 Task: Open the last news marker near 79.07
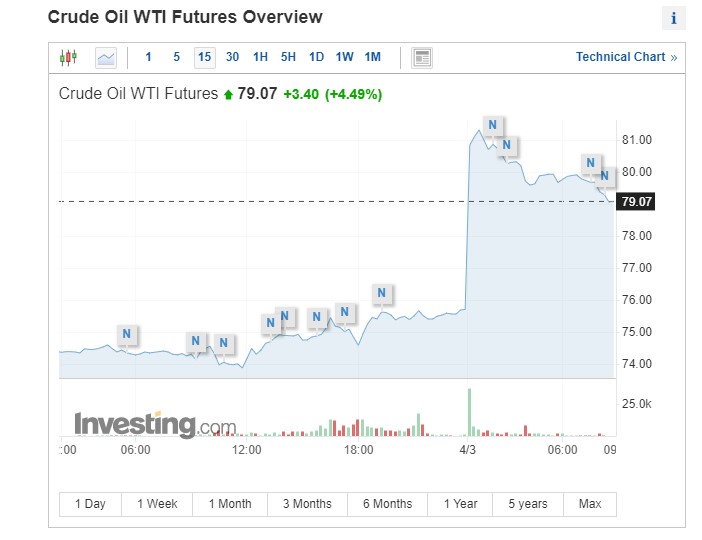(x=604, y=176)
